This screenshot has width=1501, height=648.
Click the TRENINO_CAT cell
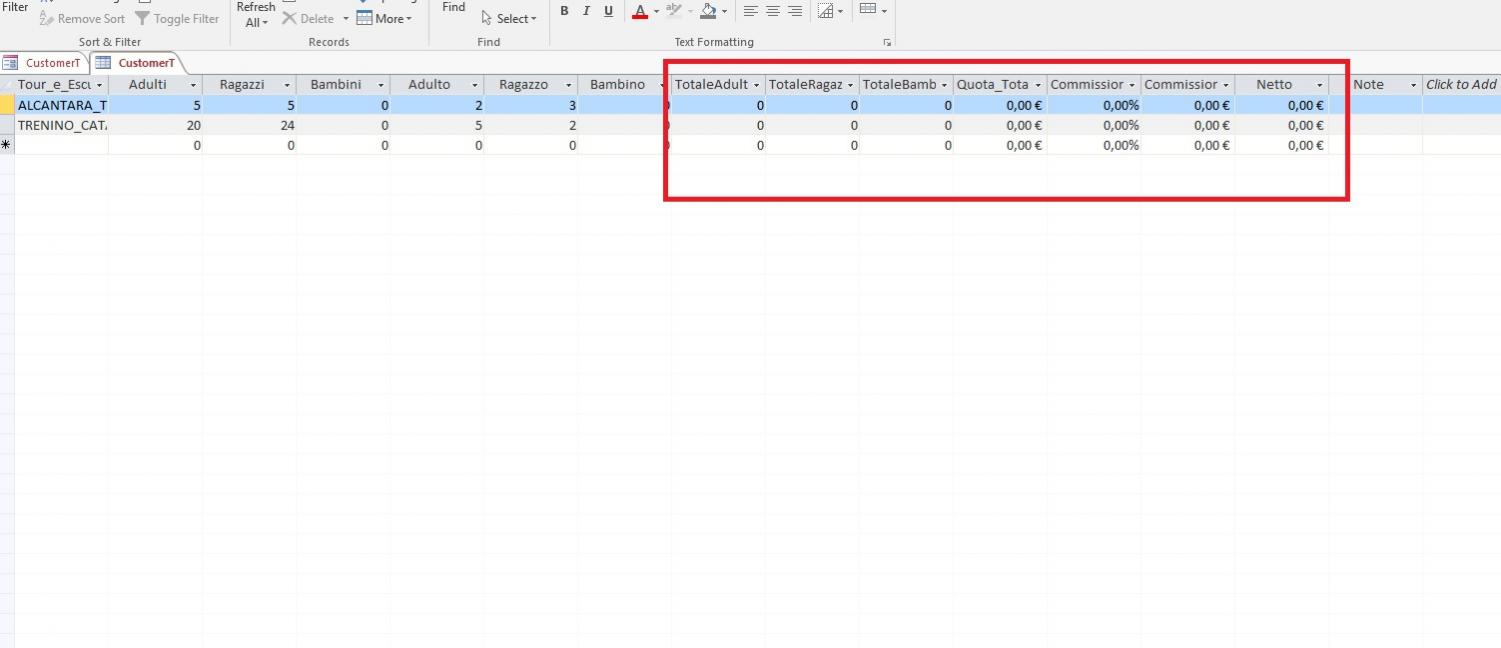click(x=62, y=125)
